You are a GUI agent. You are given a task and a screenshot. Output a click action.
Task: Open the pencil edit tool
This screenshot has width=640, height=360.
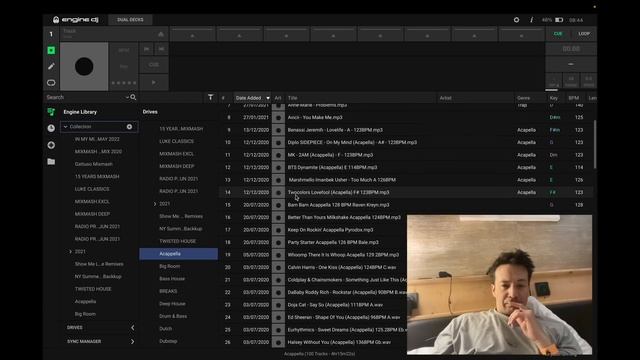click(51, 66)
